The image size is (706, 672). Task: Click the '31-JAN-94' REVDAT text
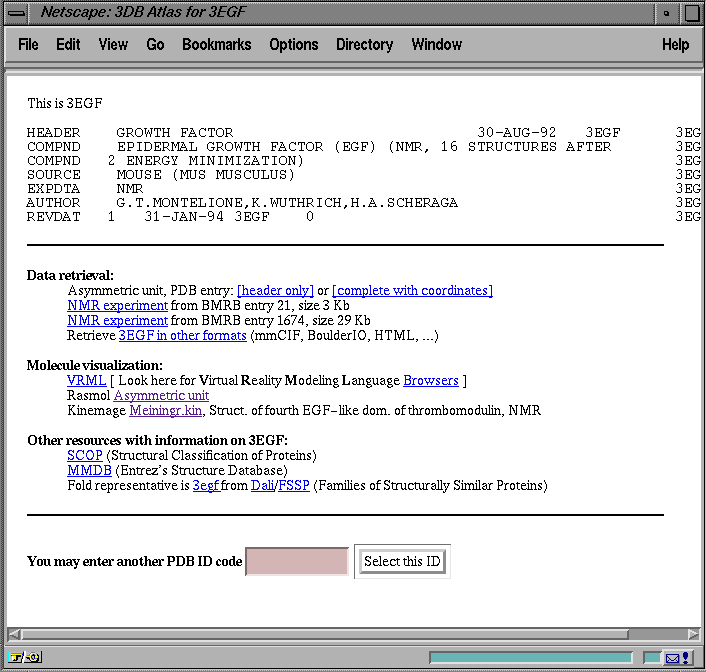(x=184, y=217)
